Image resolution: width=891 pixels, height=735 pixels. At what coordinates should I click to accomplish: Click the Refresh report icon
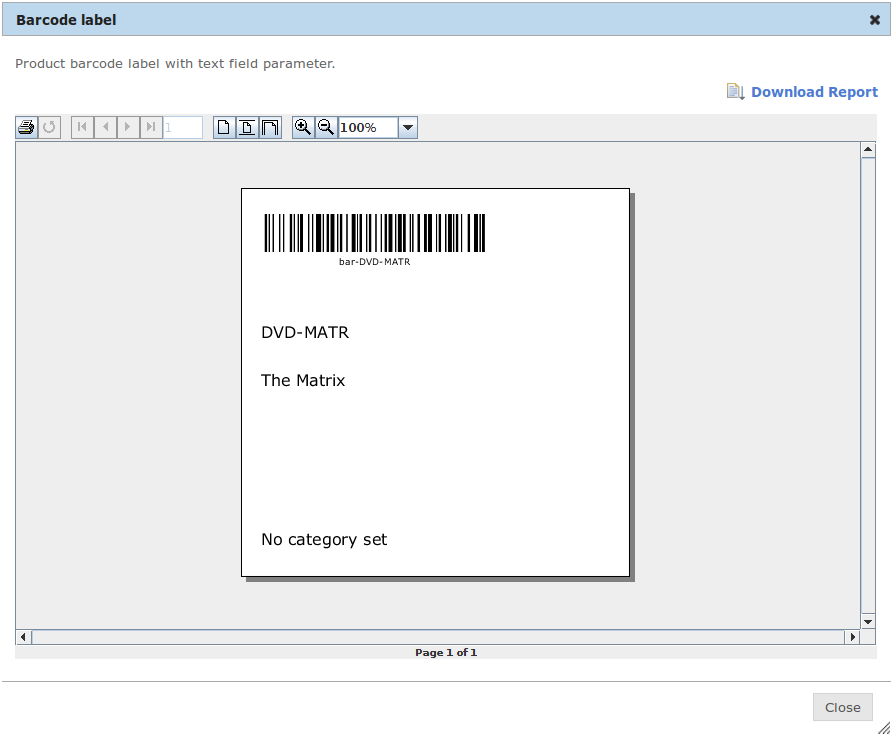[x=48, y=127]
